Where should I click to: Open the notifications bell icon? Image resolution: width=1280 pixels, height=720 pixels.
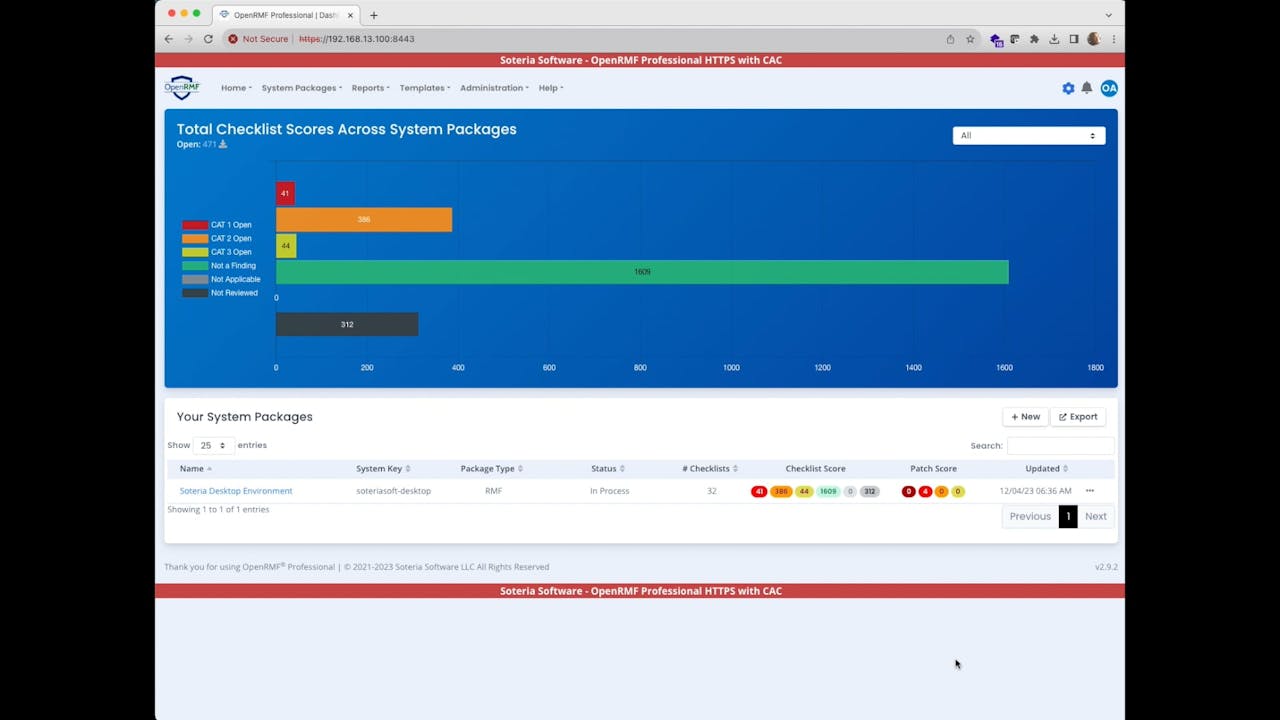tap(1087, 88)
